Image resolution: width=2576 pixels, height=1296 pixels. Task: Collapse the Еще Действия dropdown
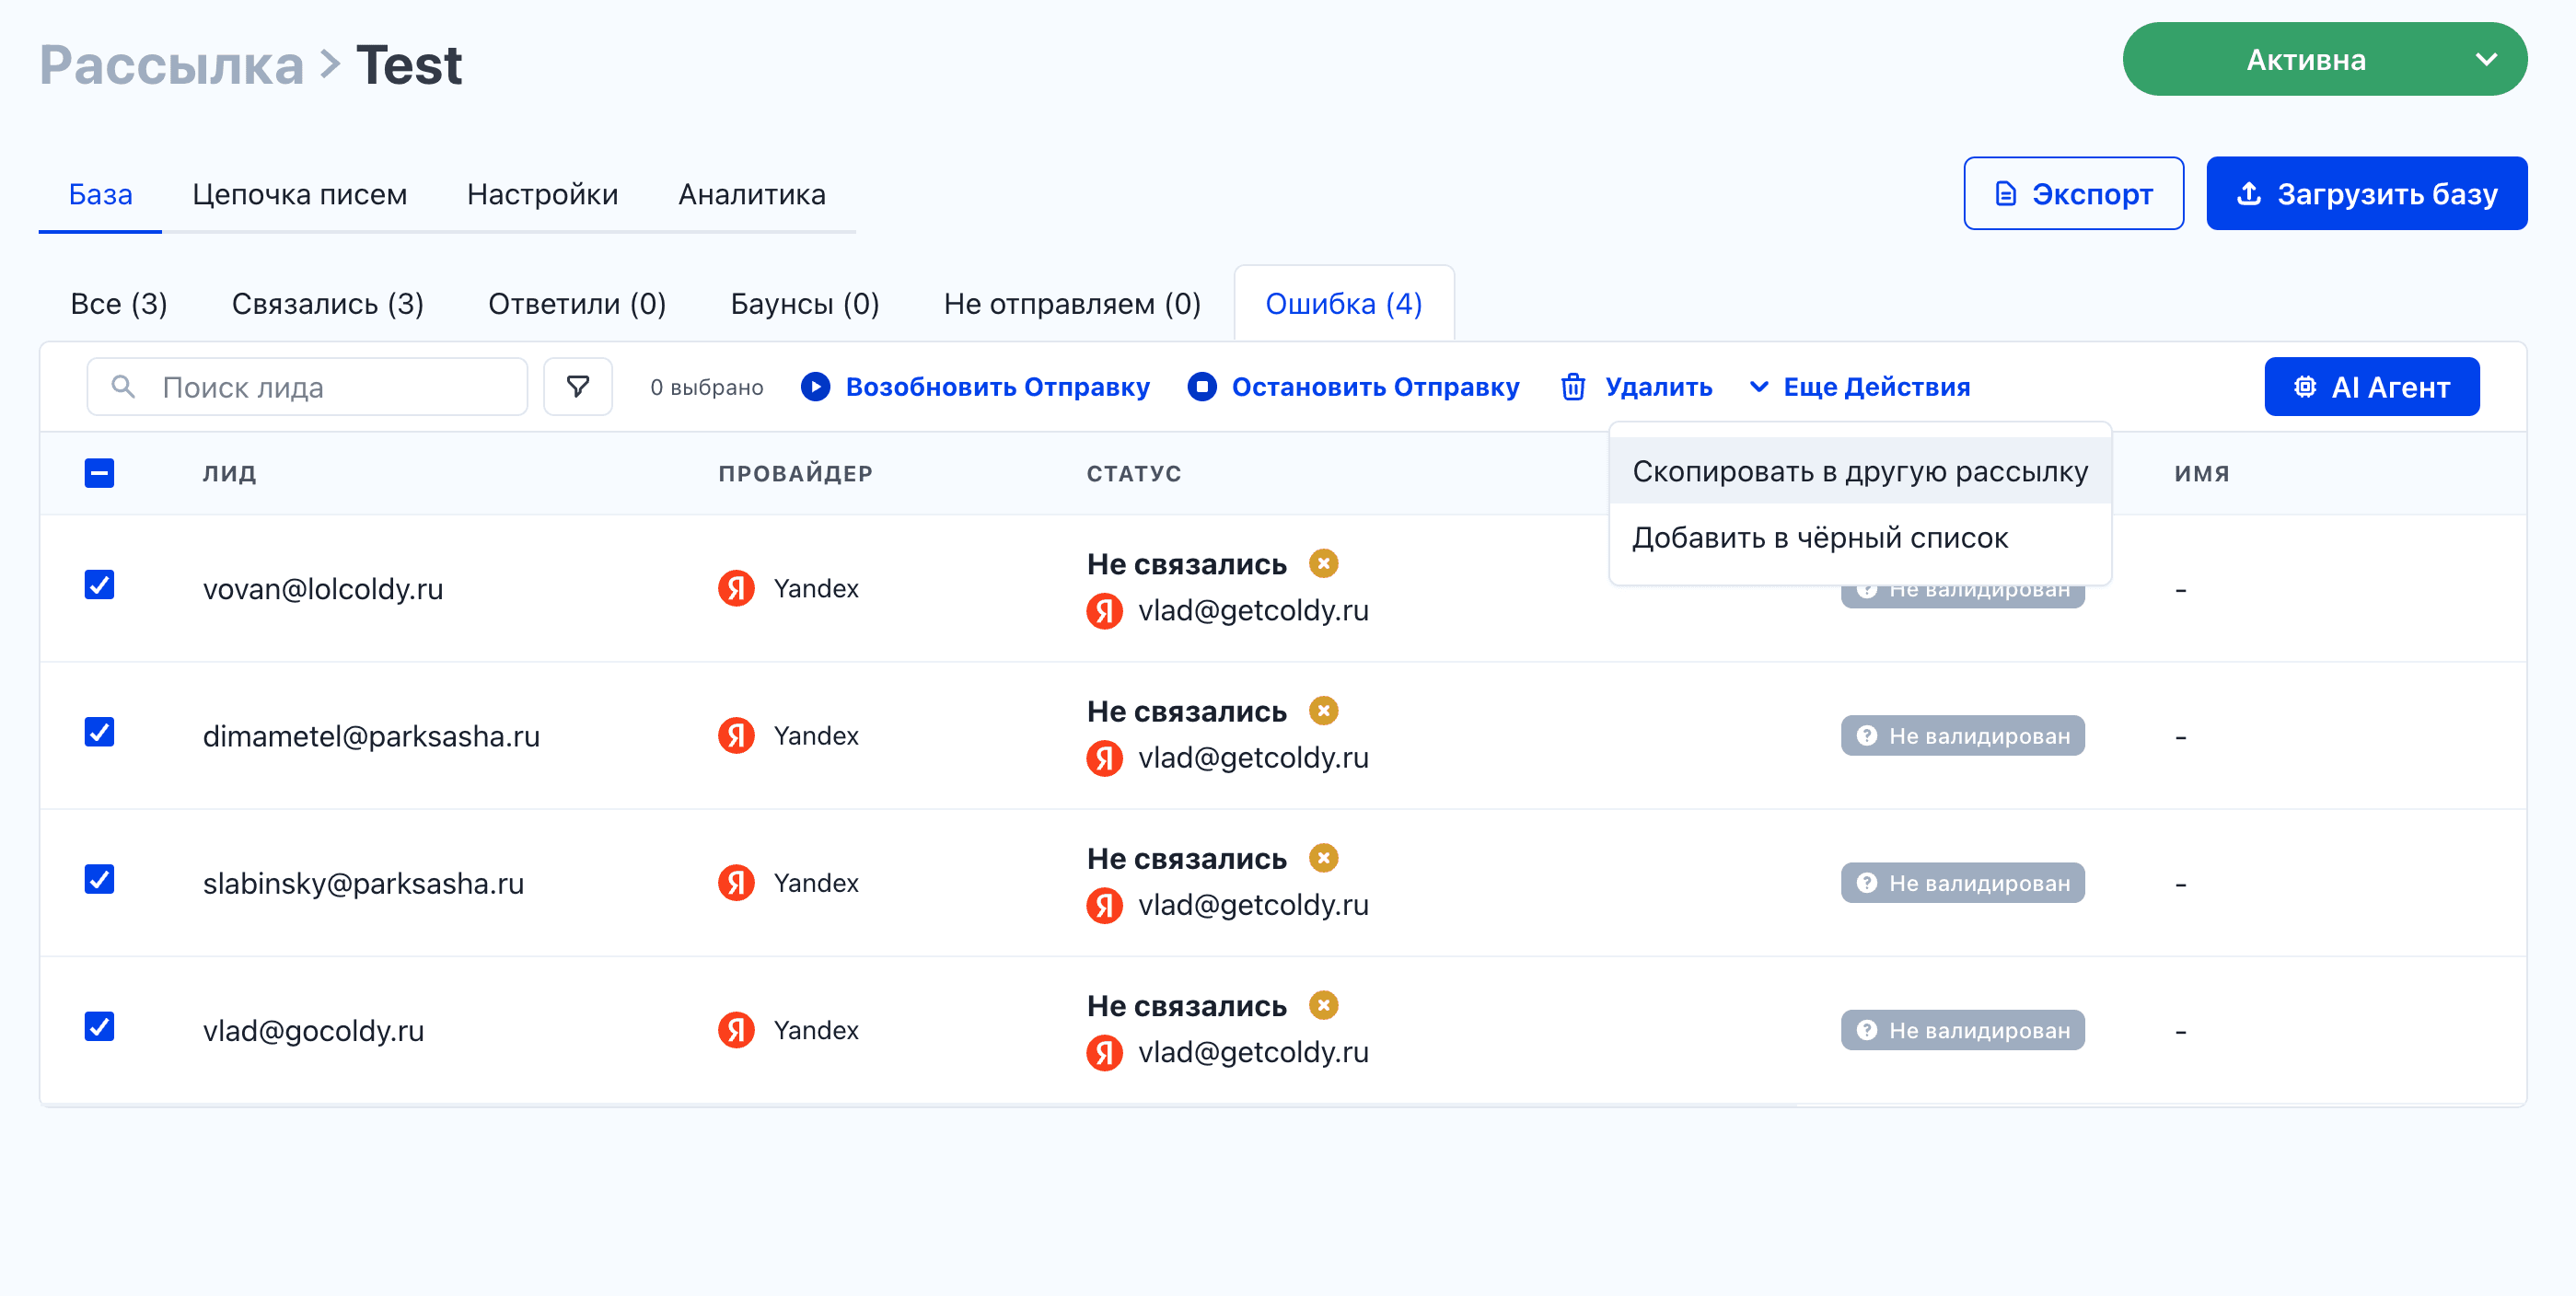click(1860, 387)
